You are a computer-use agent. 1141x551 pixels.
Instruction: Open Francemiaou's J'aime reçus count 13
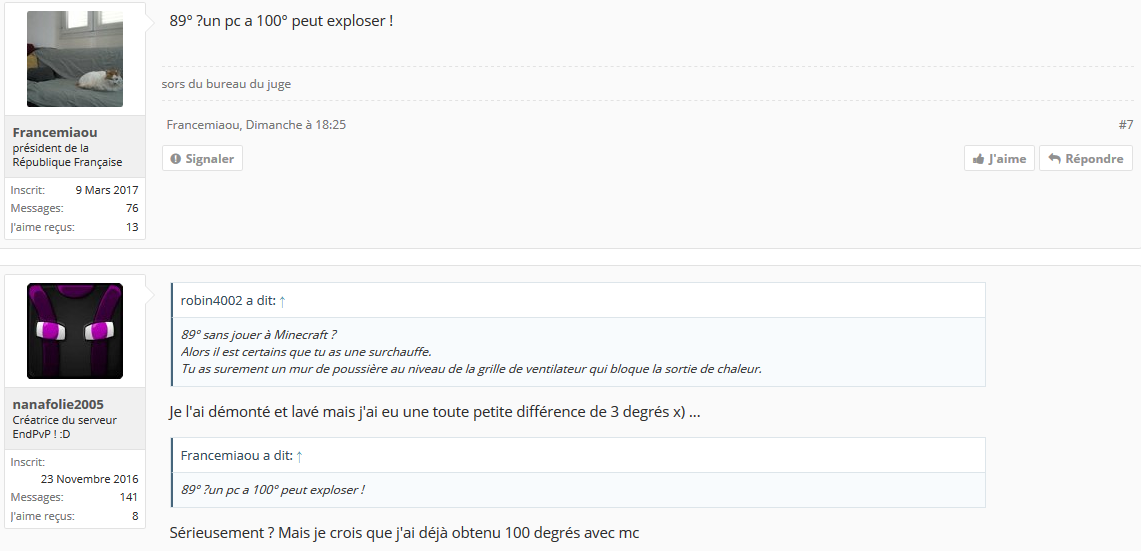pyautogui.click(x=132, y=227)
